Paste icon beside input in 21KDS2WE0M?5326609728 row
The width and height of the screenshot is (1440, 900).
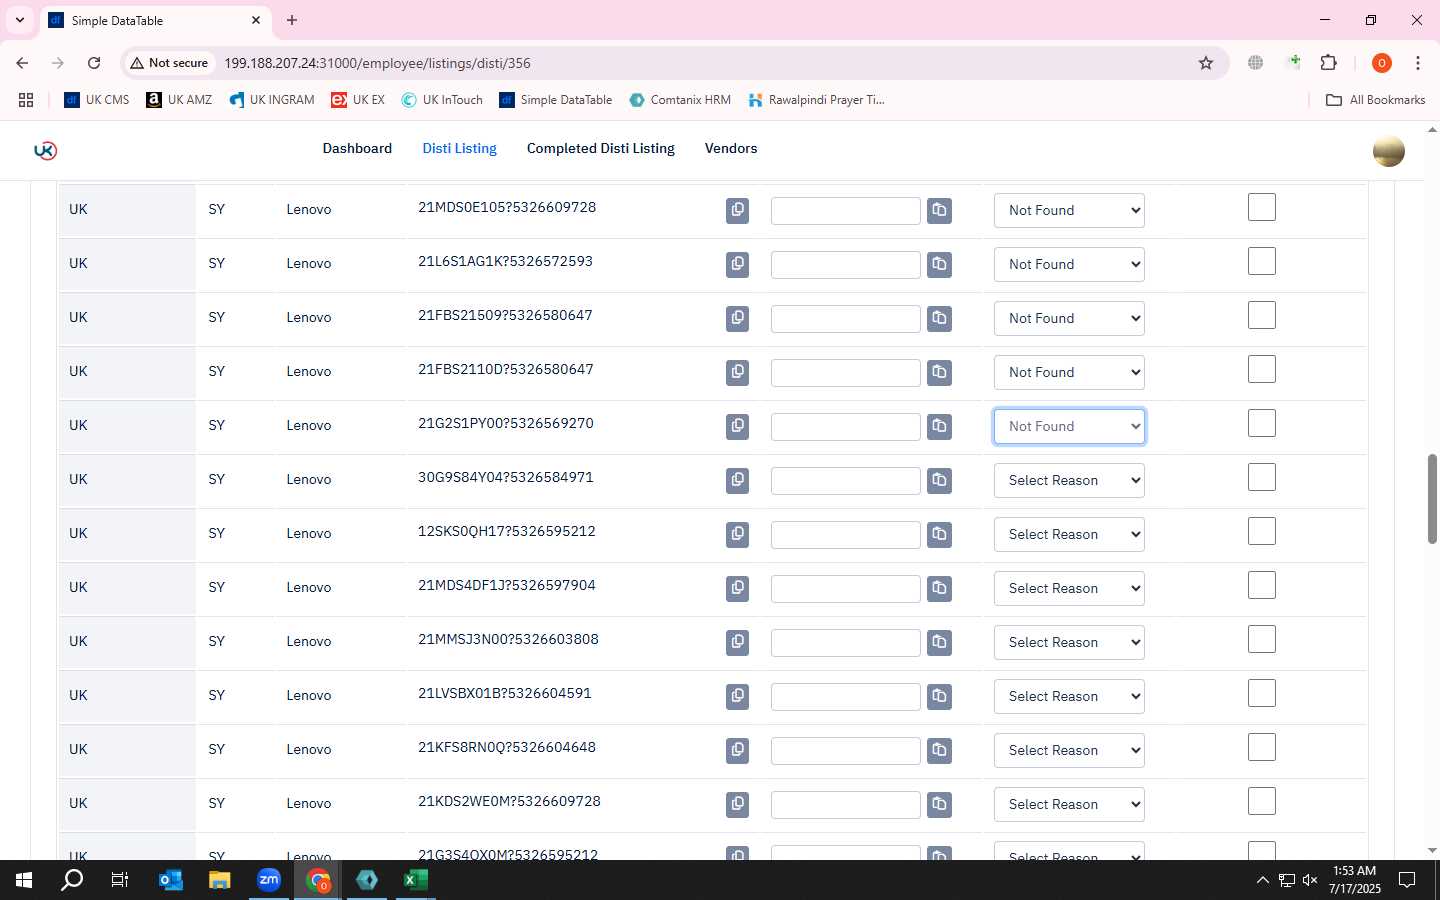tap(939, 804)
